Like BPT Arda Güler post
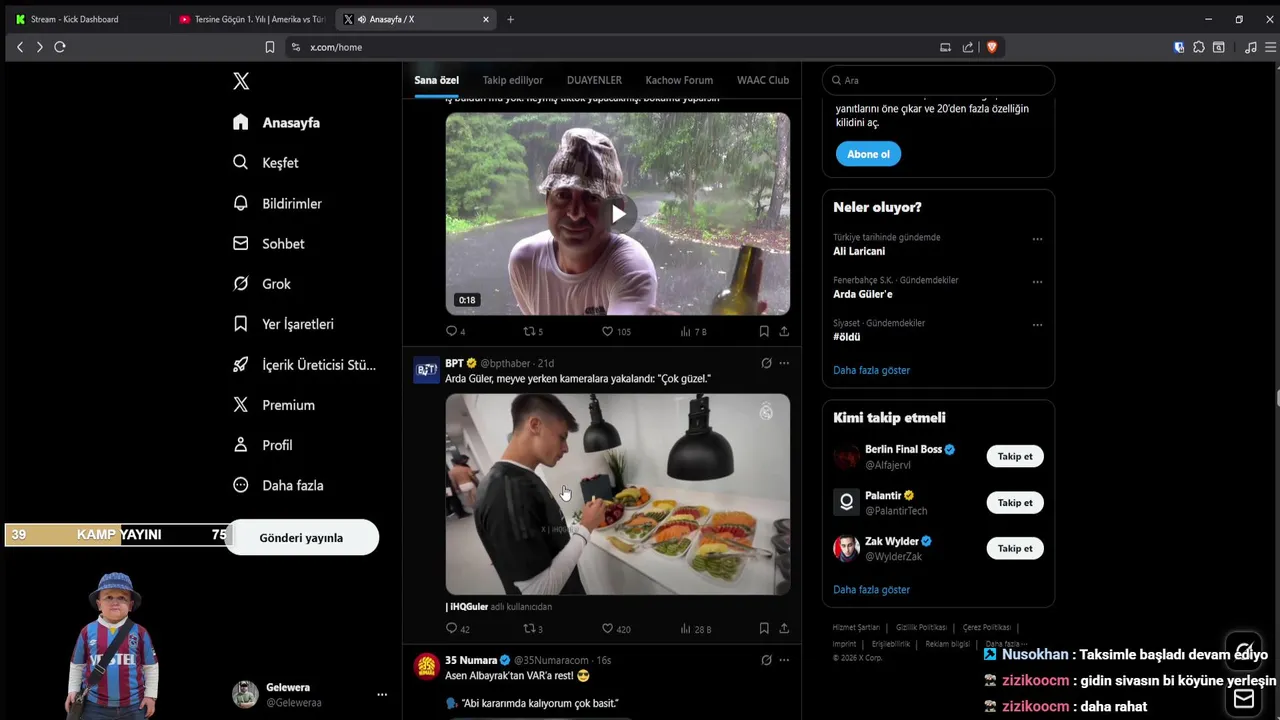 [x=615, y=629]
